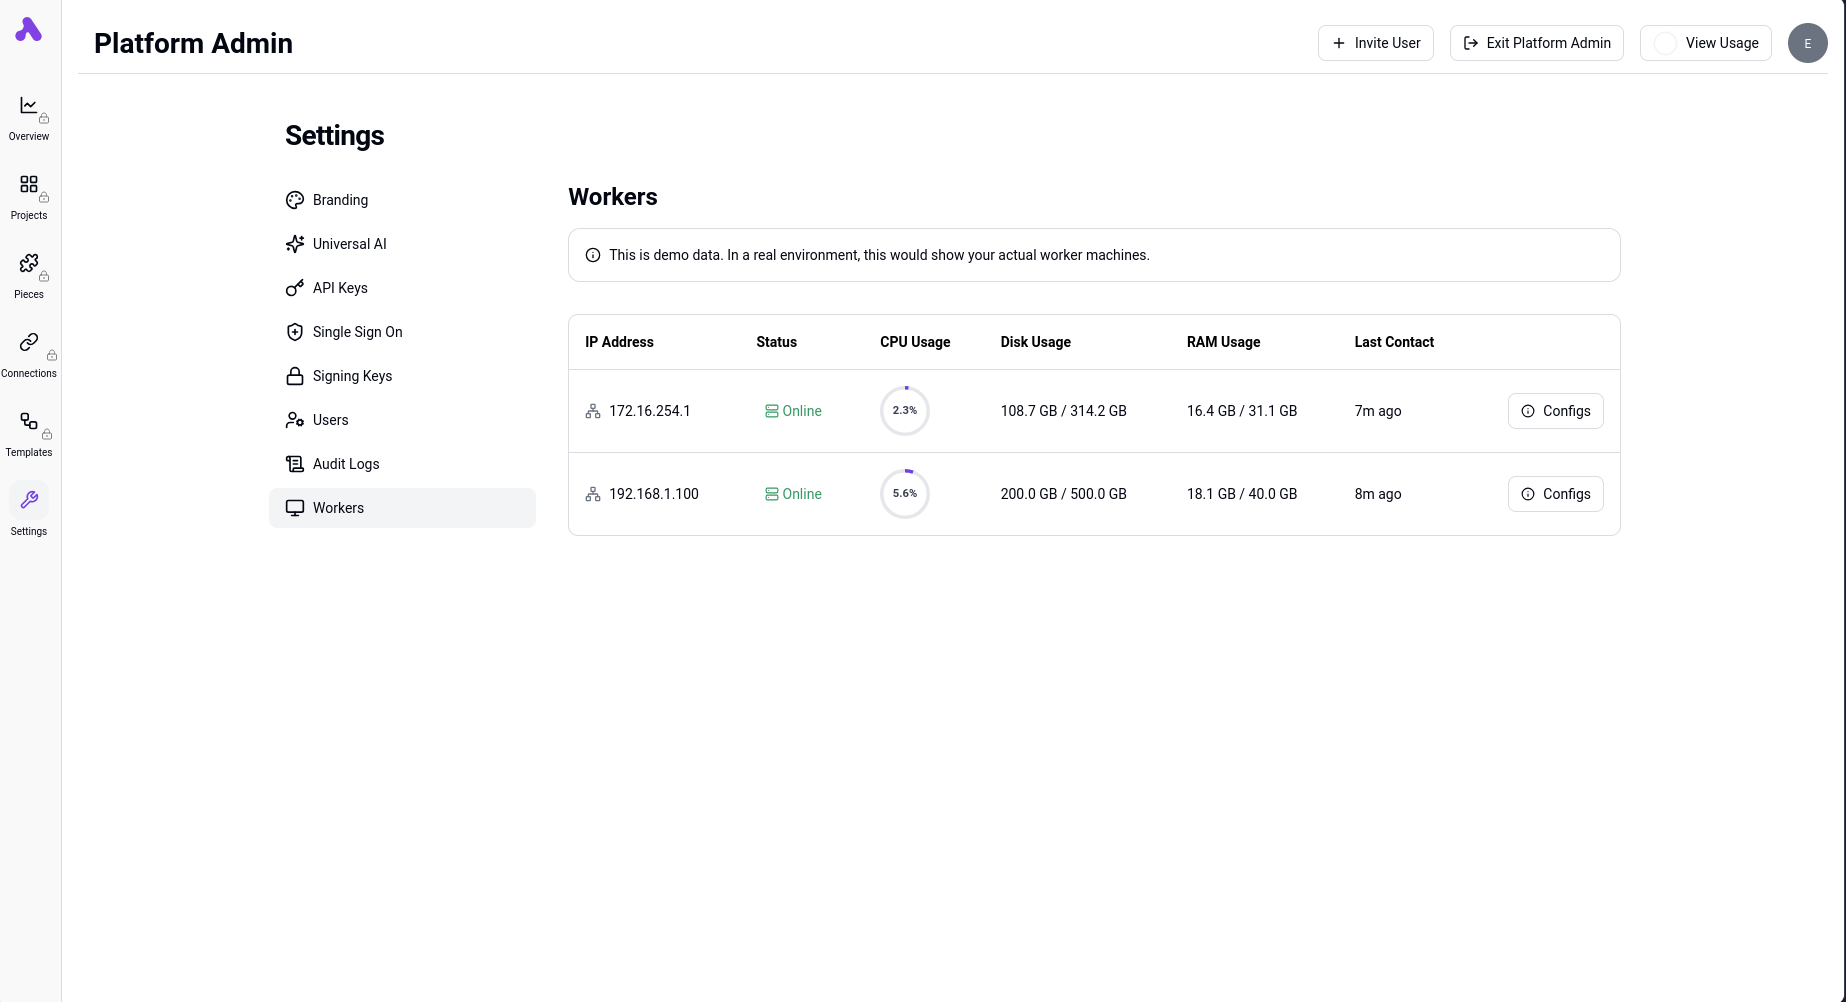Open the Projects sidebar icon

[29, 185]
